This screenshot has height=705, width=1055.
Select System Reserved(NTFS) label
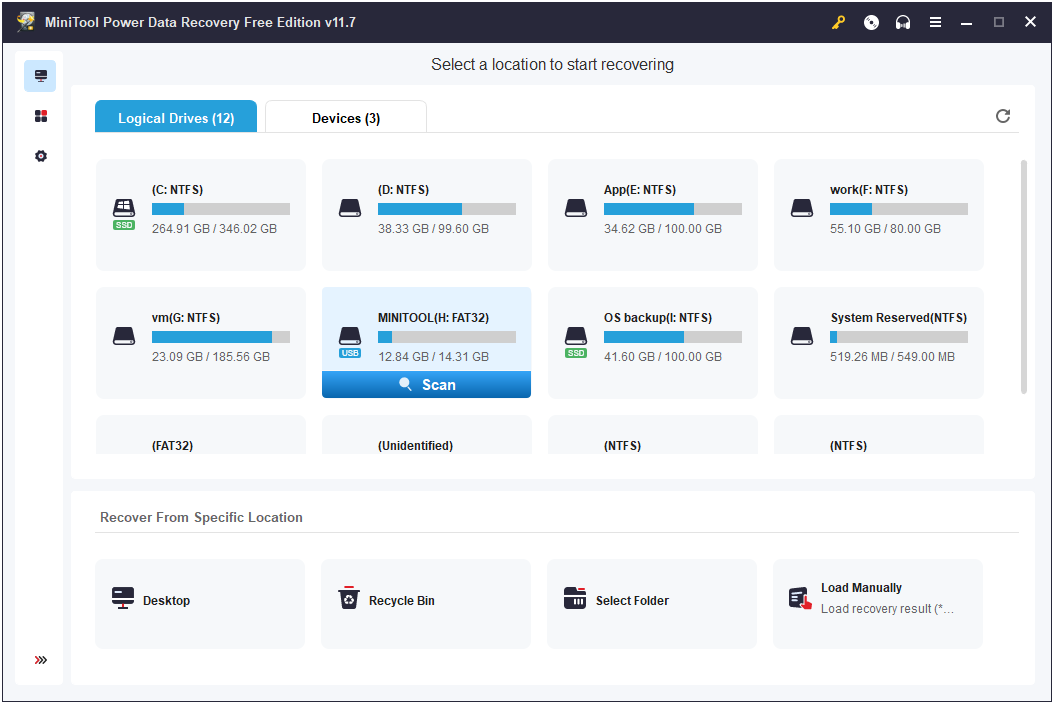click(x=898, y=318)
